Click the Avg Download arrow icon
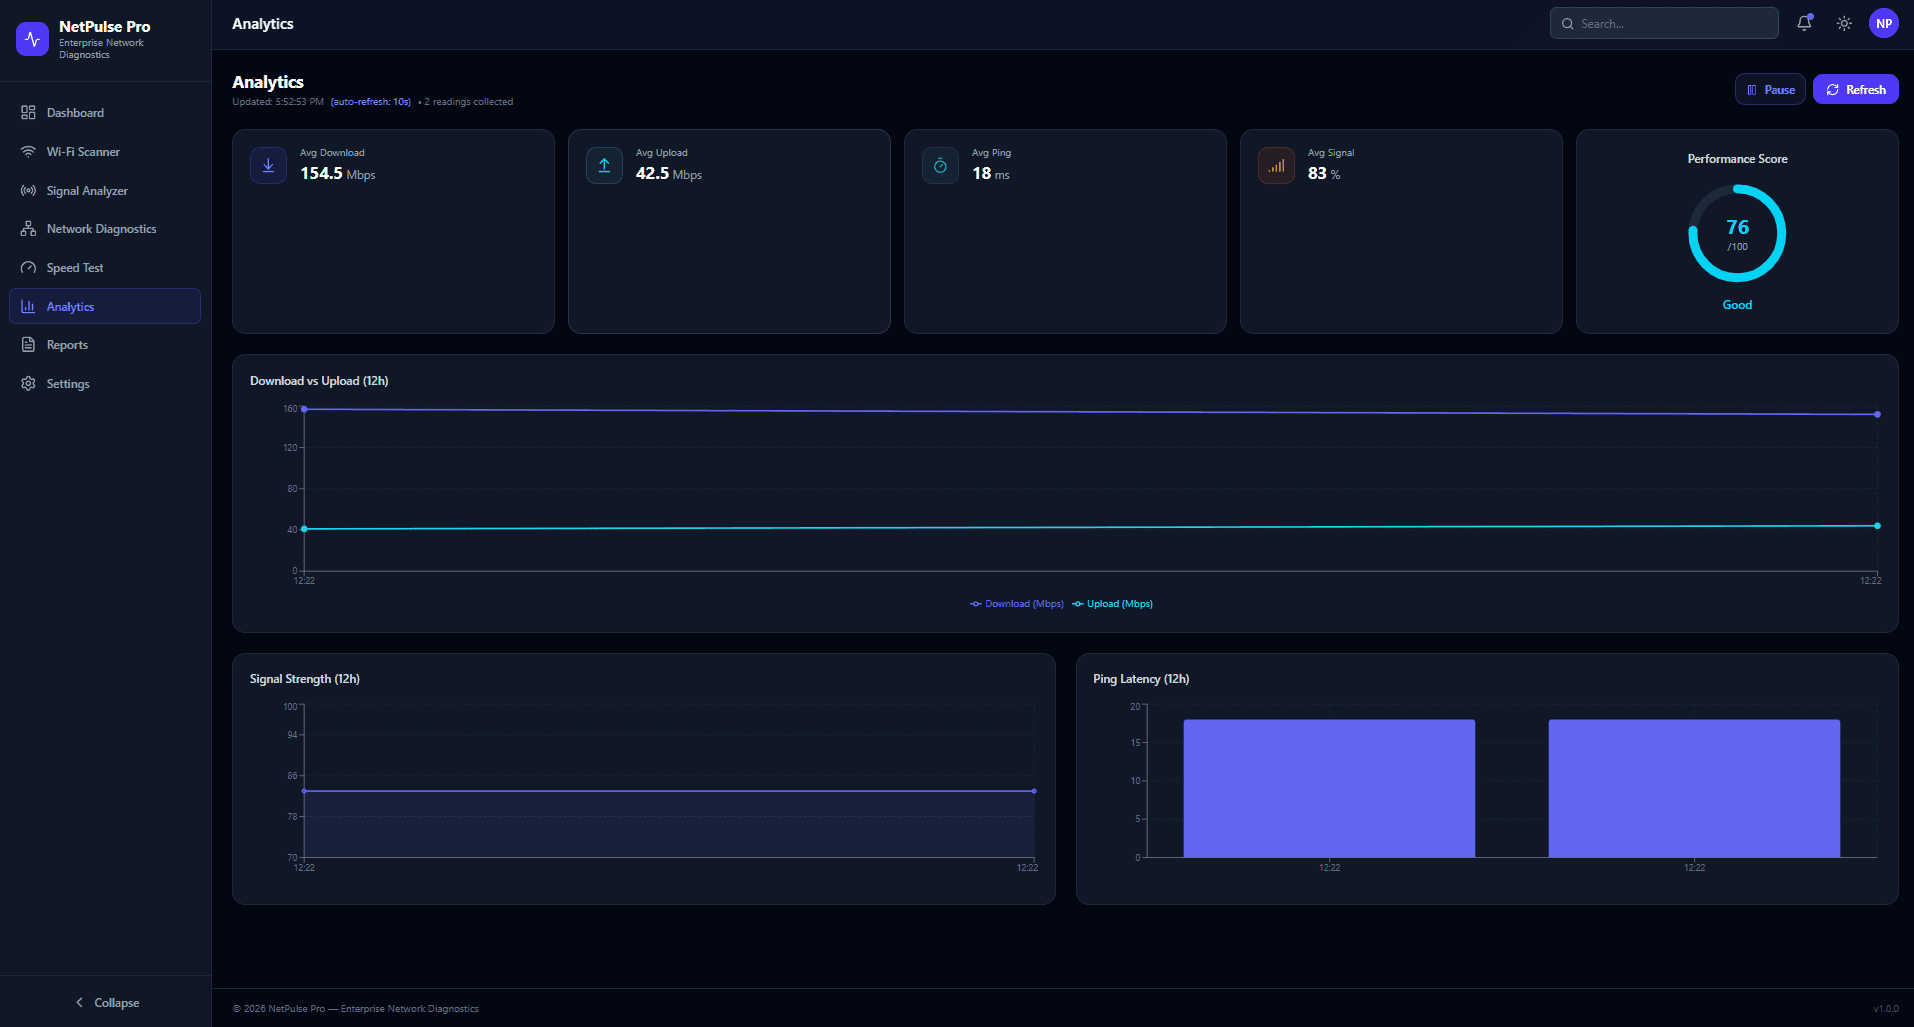 click(268, 166)
